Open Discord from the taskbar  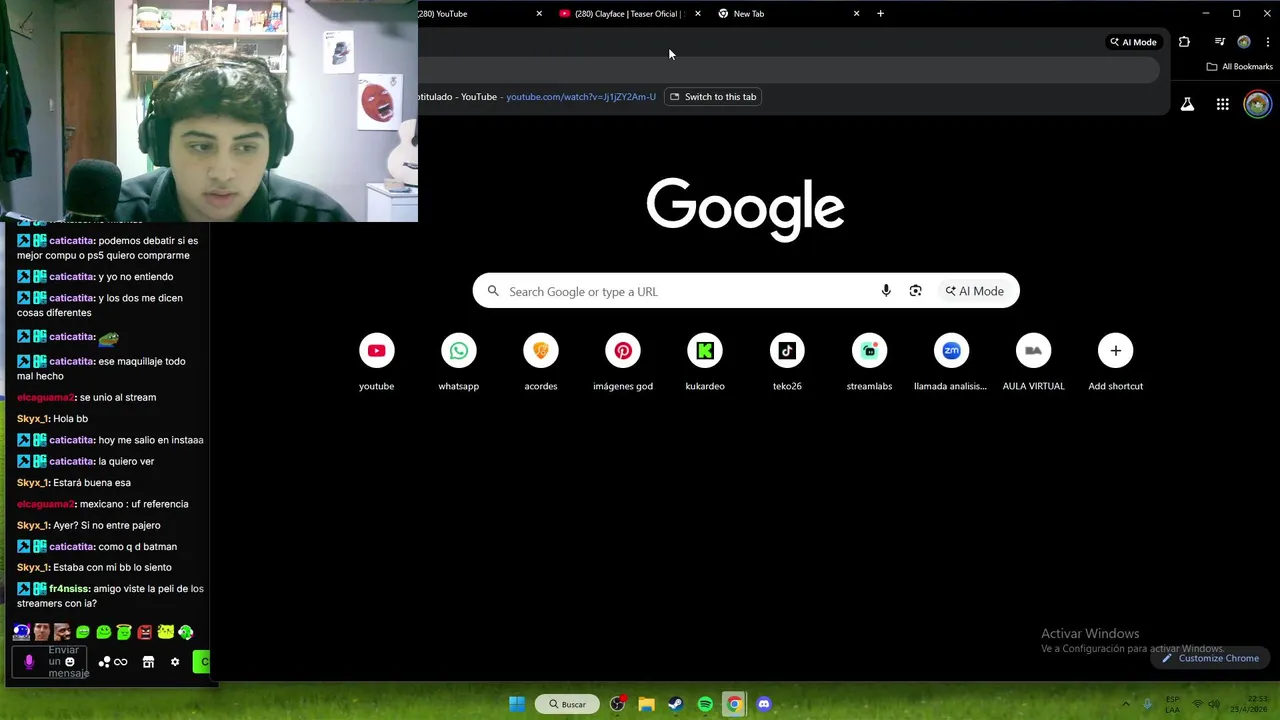point(764,704)
